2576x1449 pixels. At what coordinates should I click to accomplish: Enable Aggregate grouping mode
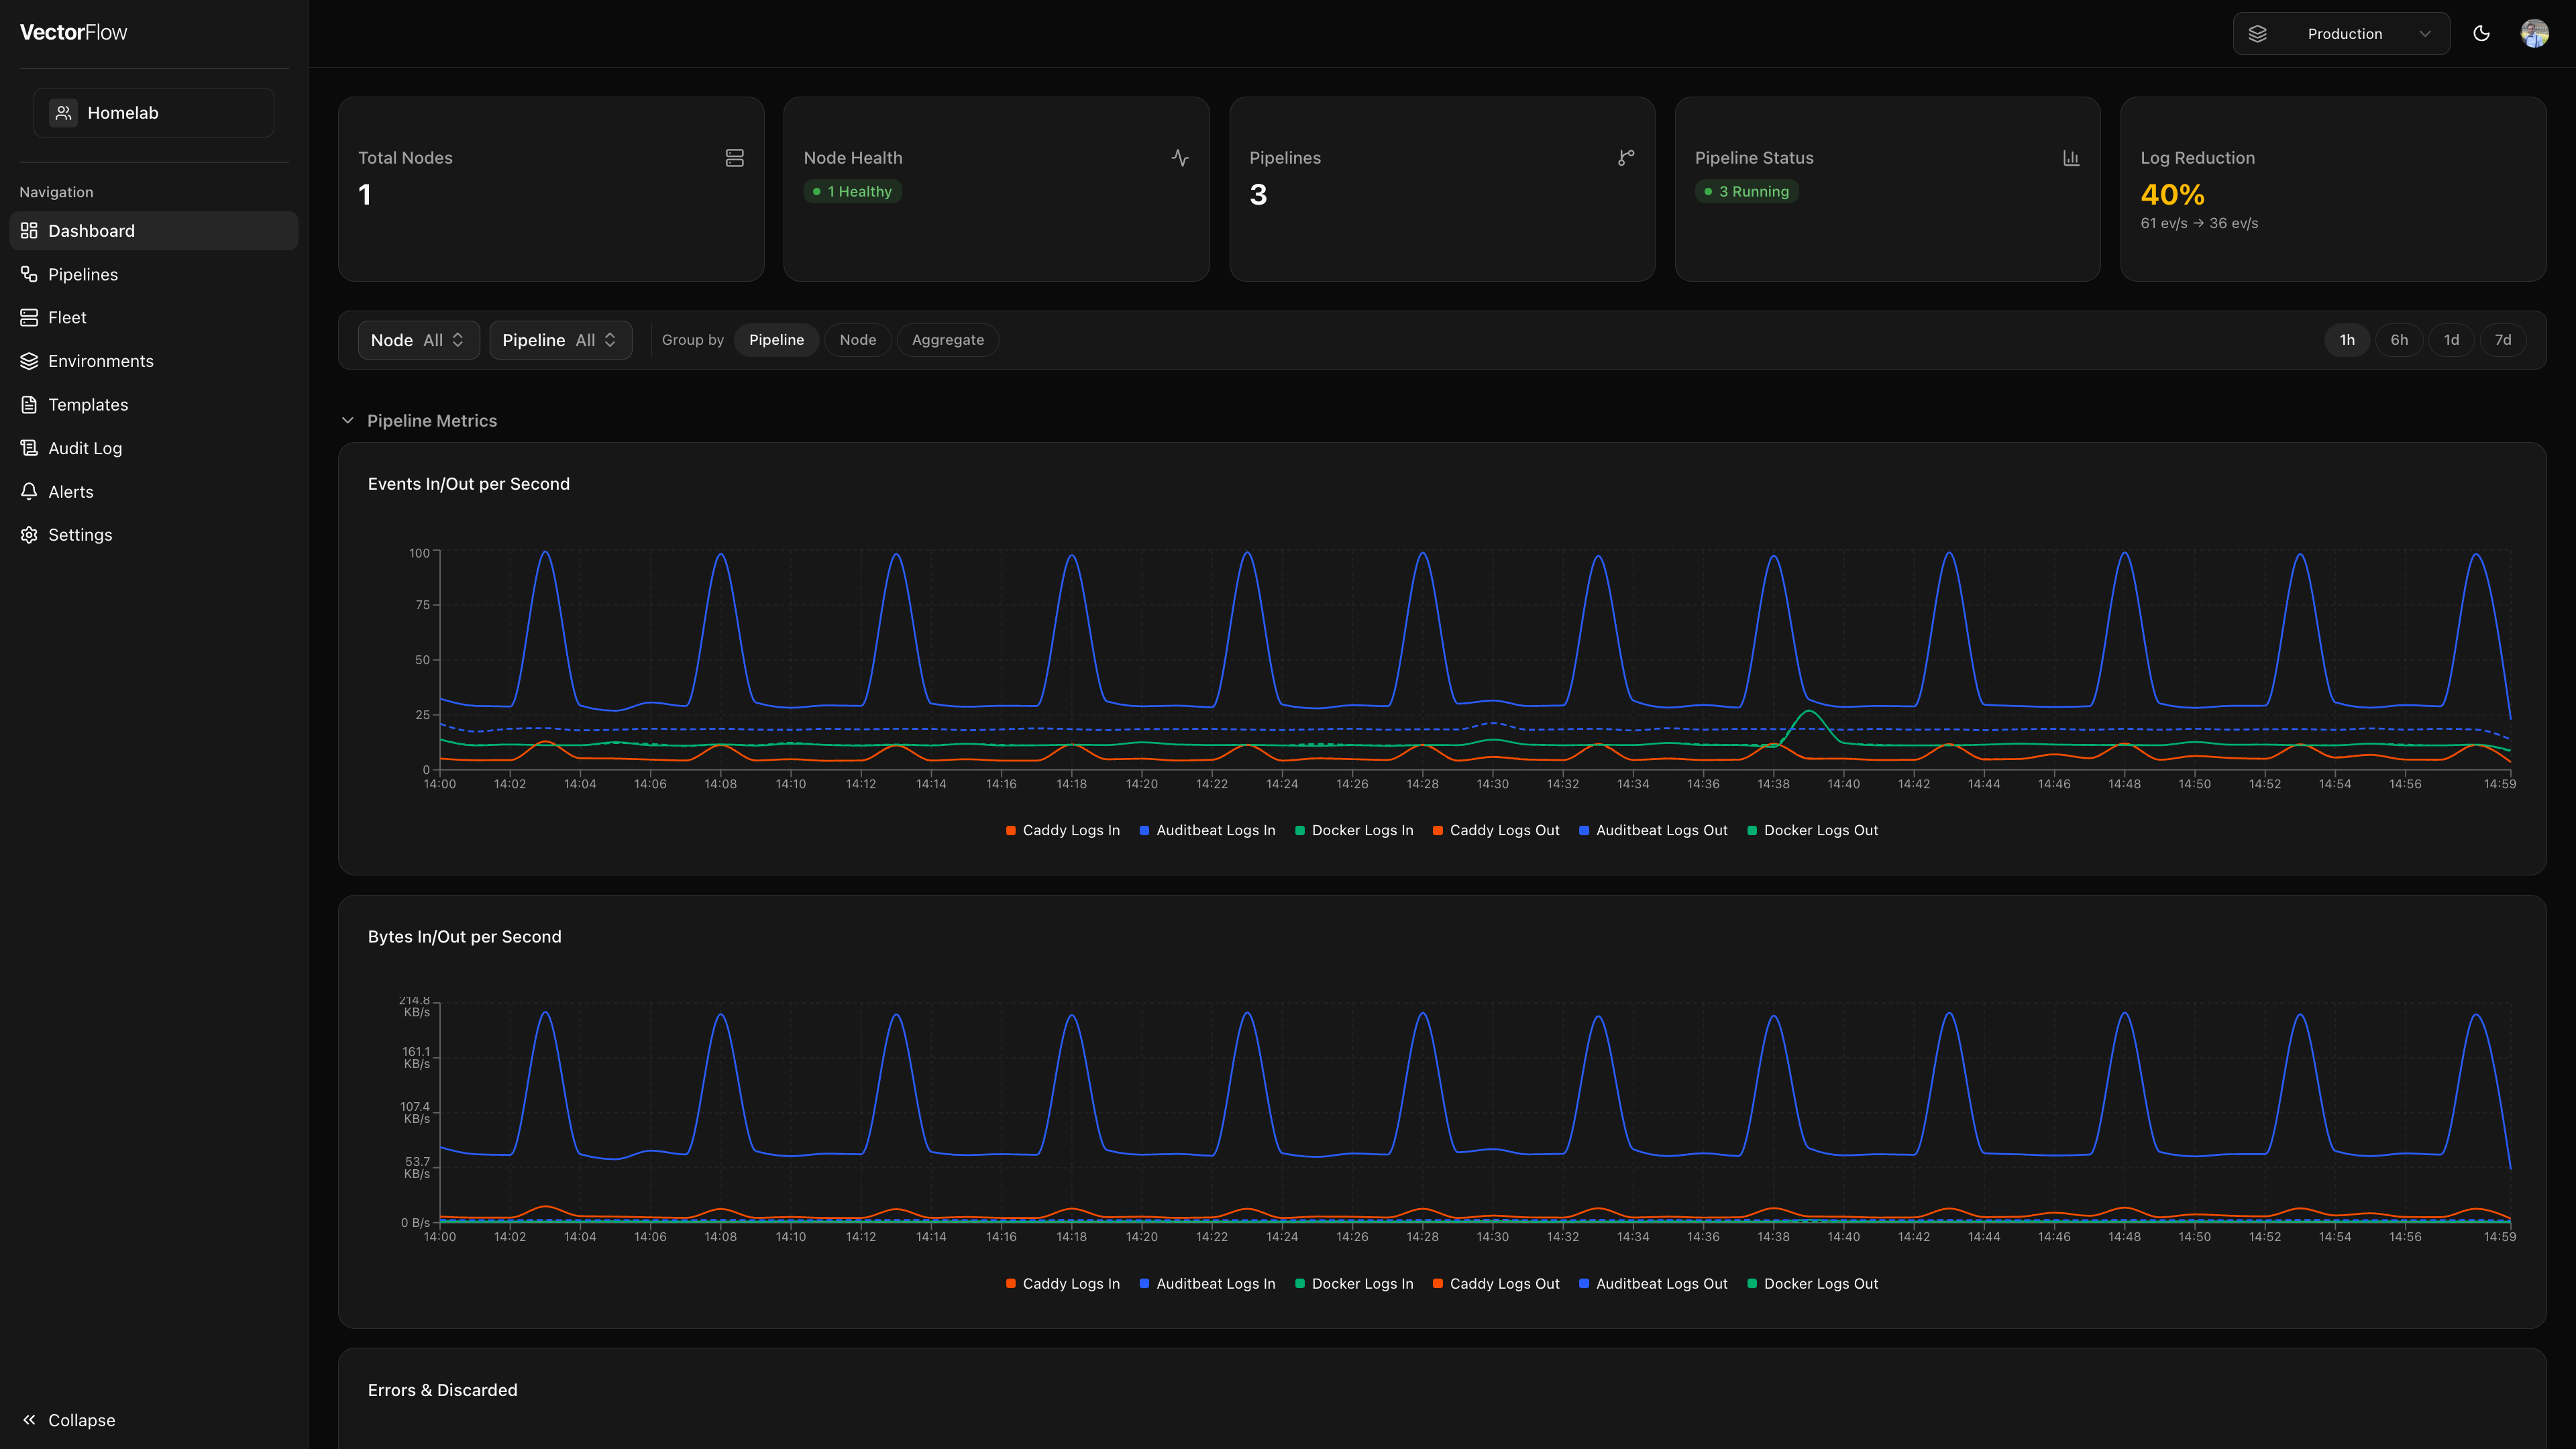tap(946, 340)
